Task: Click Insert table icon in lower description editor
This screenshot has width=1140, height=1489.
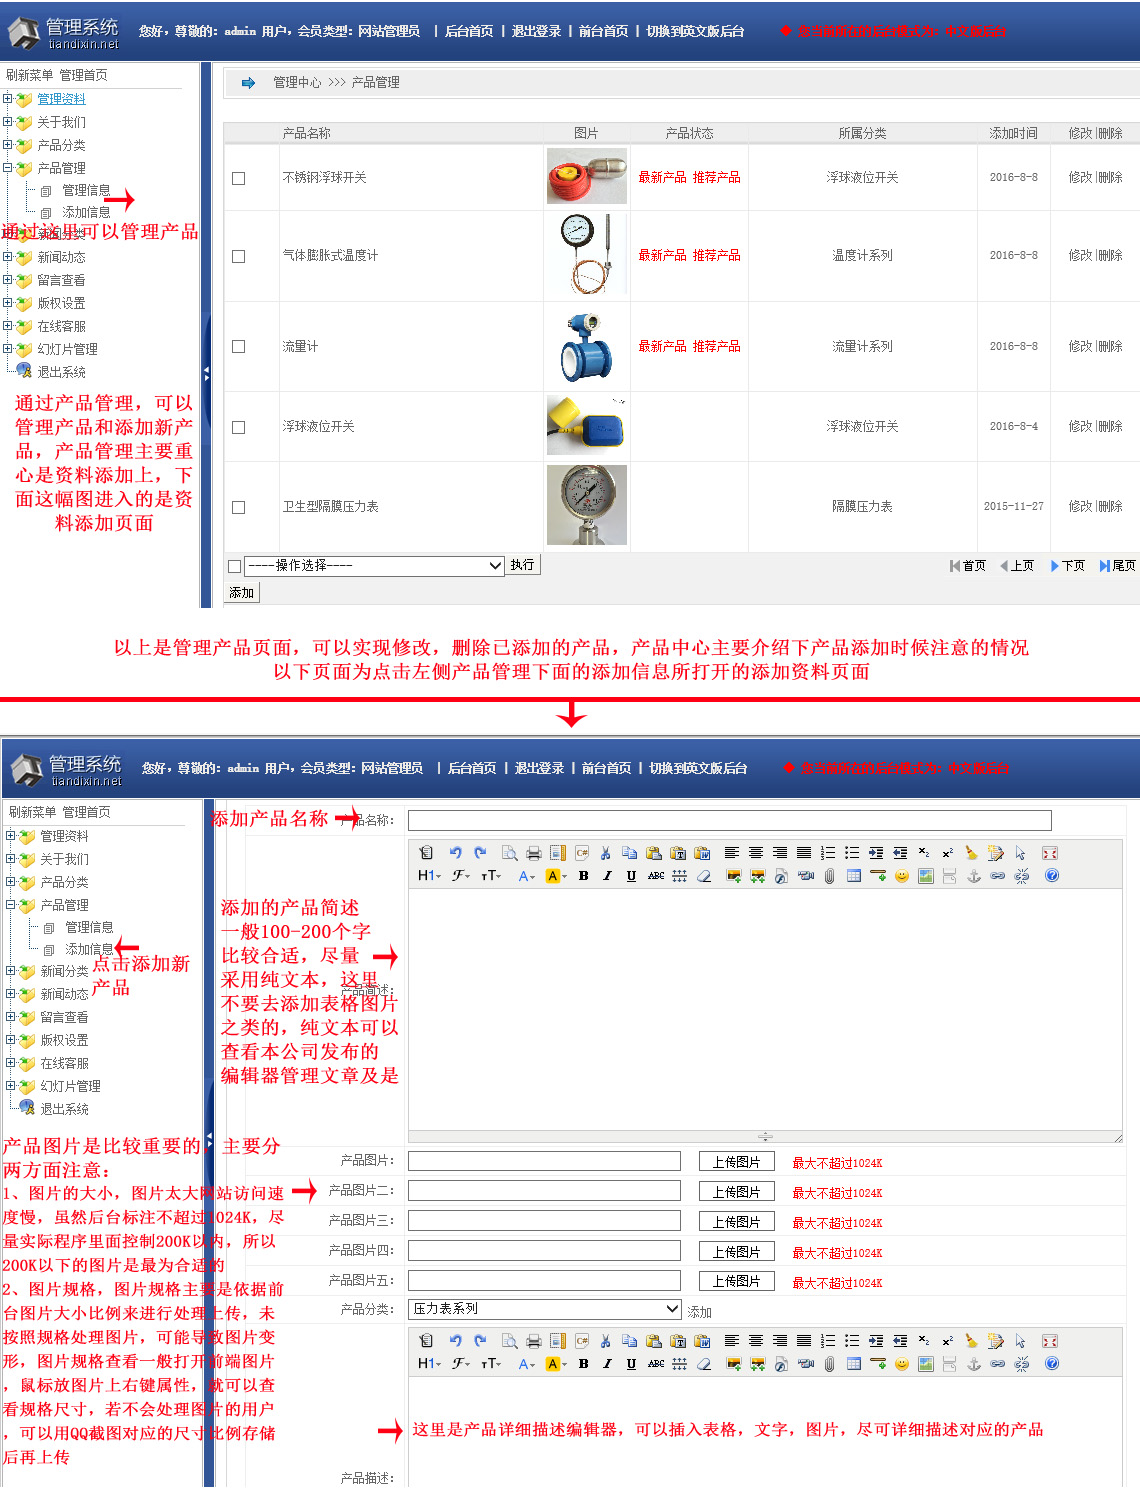Action: click(x=853, y=1364)
